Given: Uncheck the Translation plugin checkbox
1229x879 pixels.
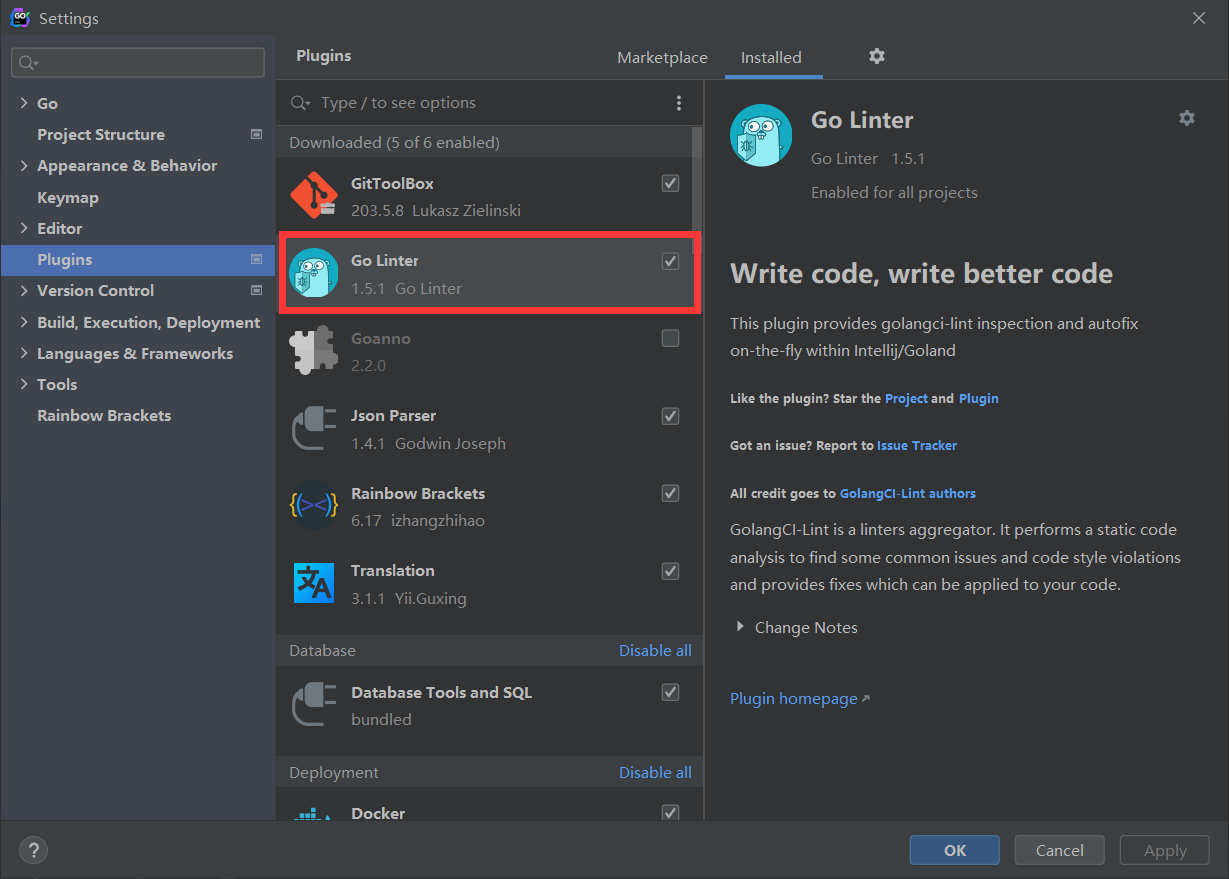Looking at the screenshot, I should (671, 571).
